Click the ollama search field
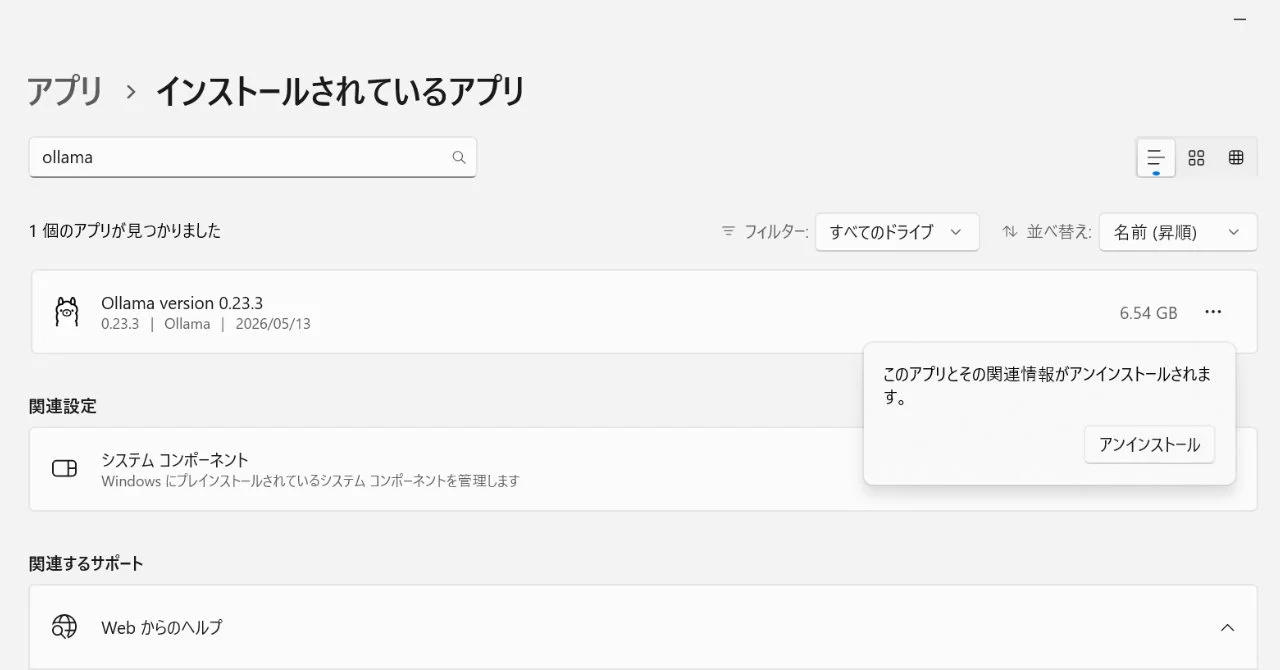Screen dimensions: 1280x670 253,157
